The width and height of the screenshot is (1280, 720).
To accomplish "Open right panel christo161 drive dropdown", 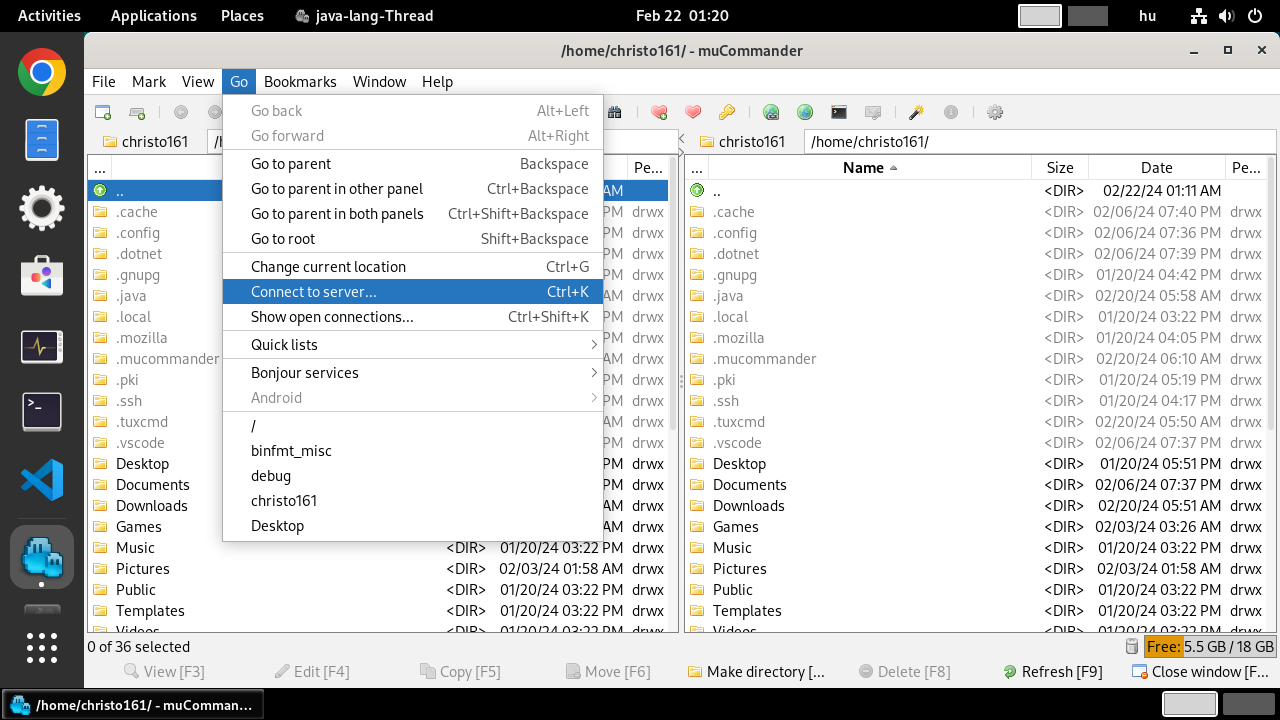I will coord(742,142).
